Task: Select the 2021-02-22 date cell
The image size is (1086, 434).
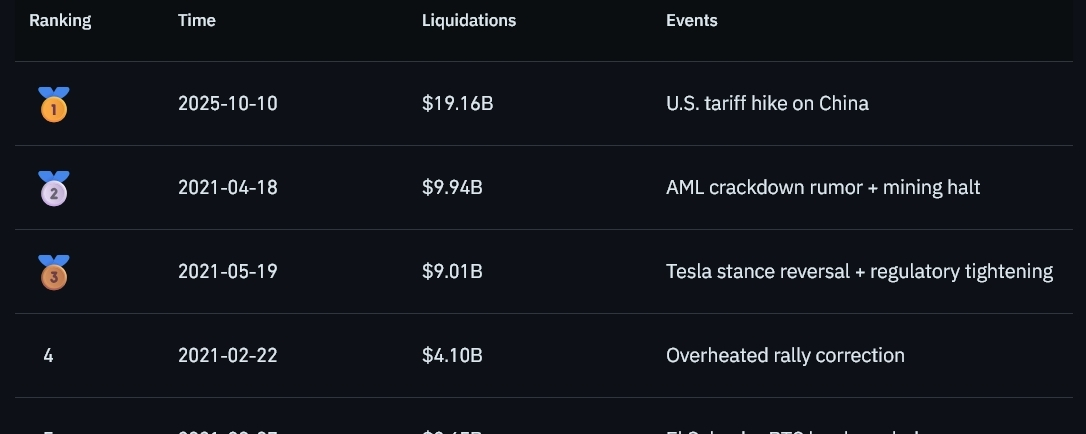Action: pos(228,356)
